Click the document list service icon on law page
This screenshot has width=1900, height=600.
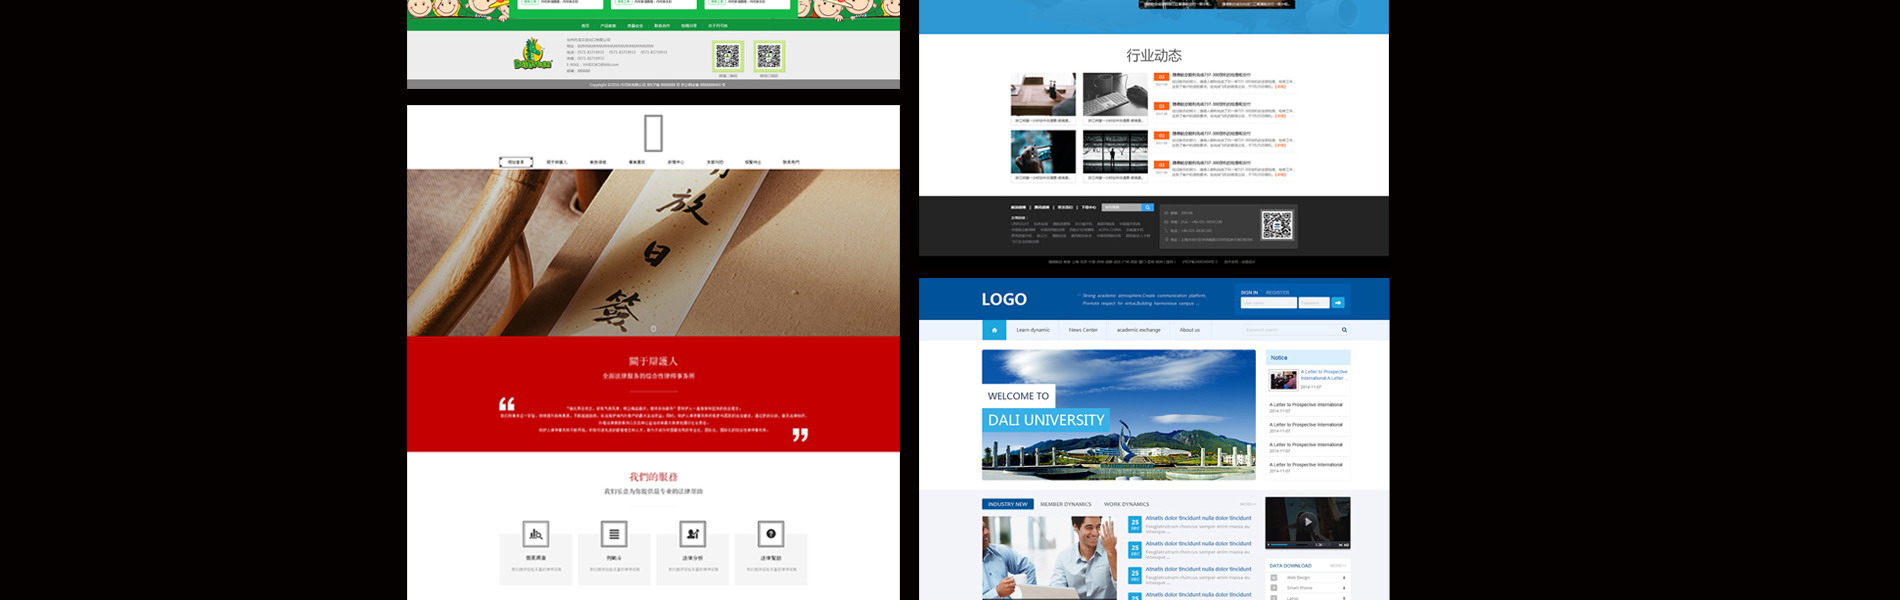coord(614,534)
